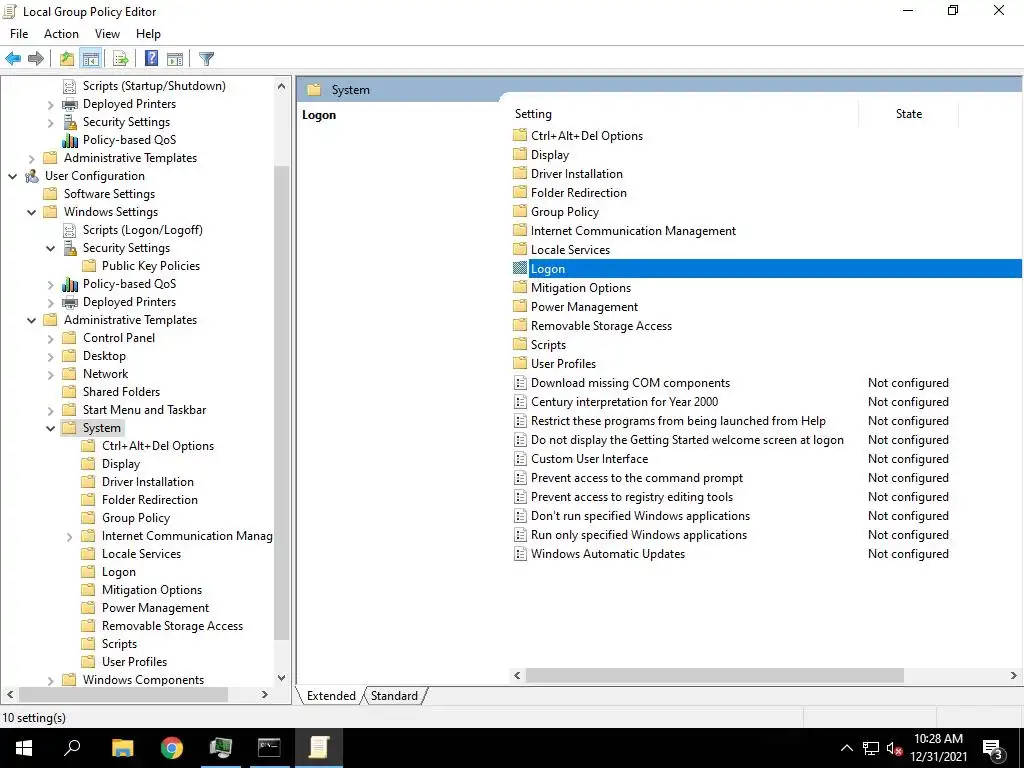
Task: Open File Explorer from taskbar
Action: tap(122, 748)
